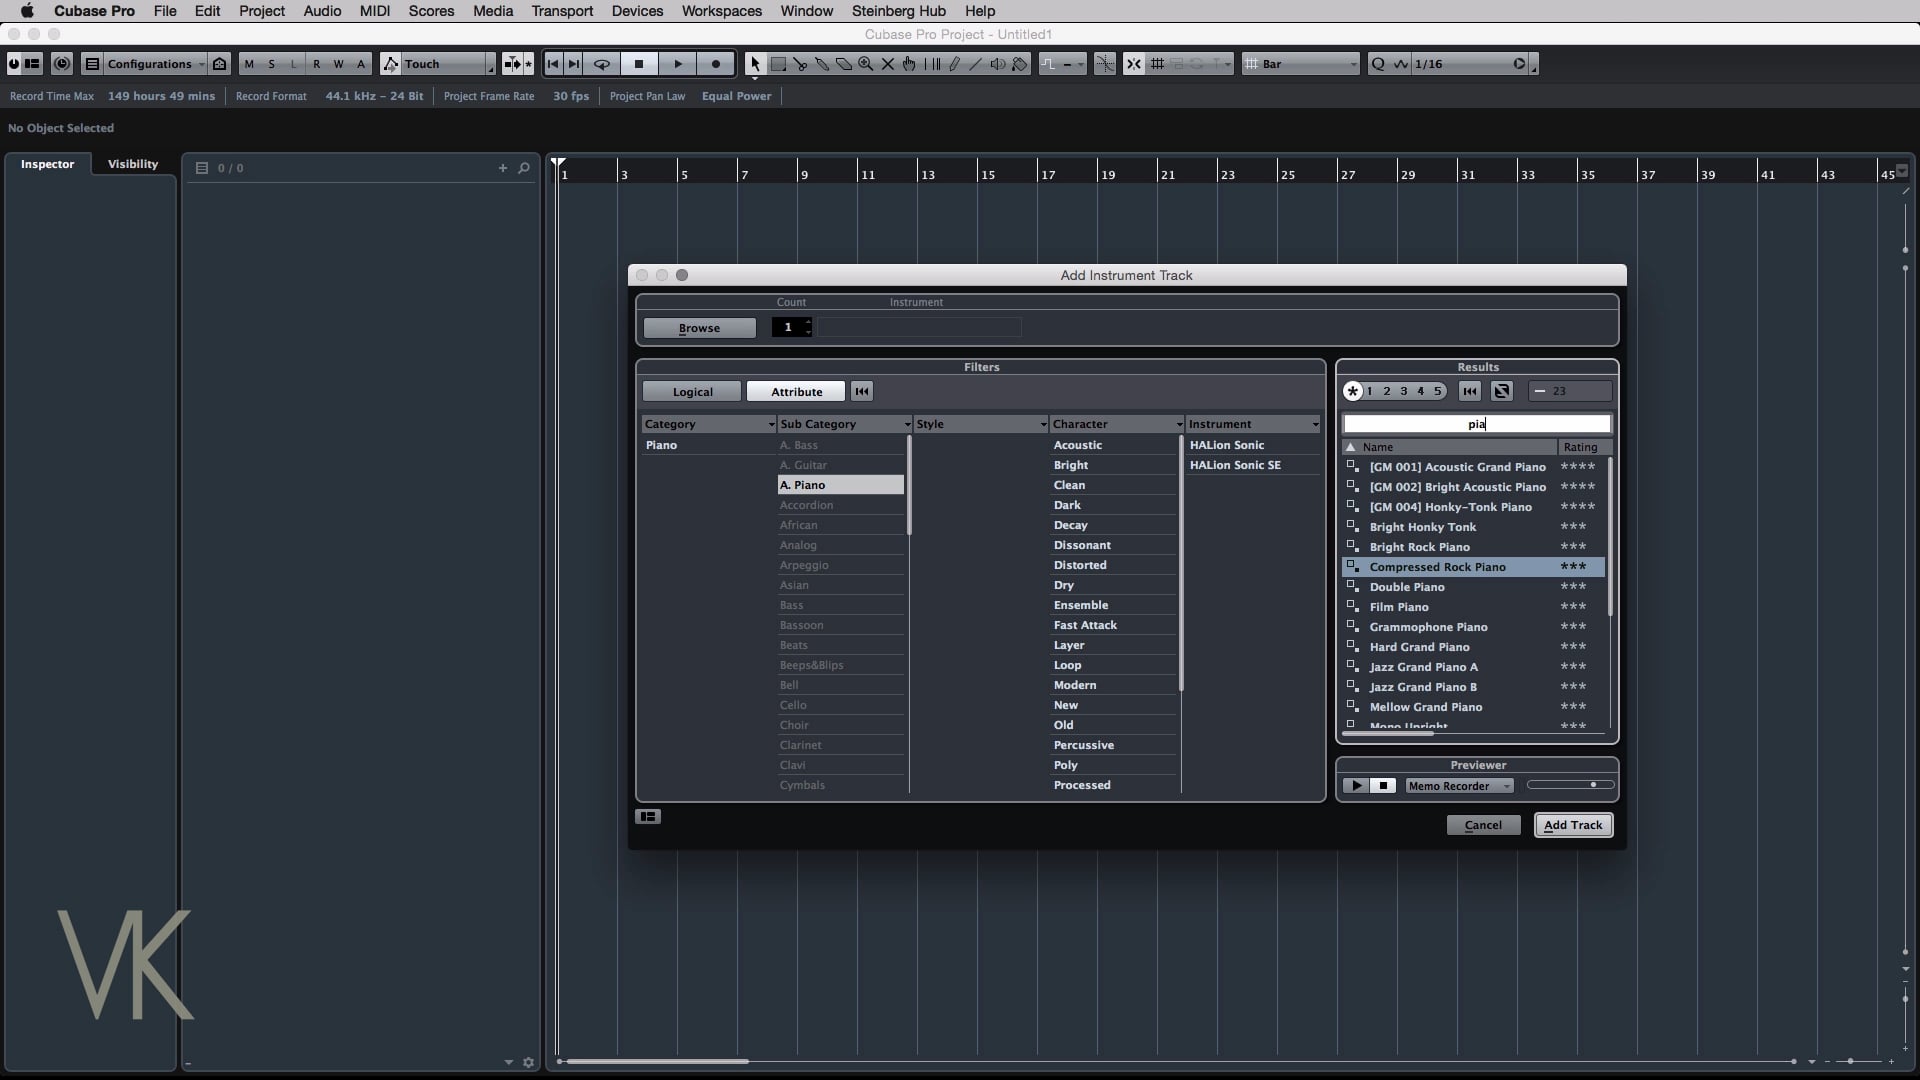Expand the Sub Category column dropdown
Image resolution: width=1920 pixels, height=1080 pixels.
(906, 424)
